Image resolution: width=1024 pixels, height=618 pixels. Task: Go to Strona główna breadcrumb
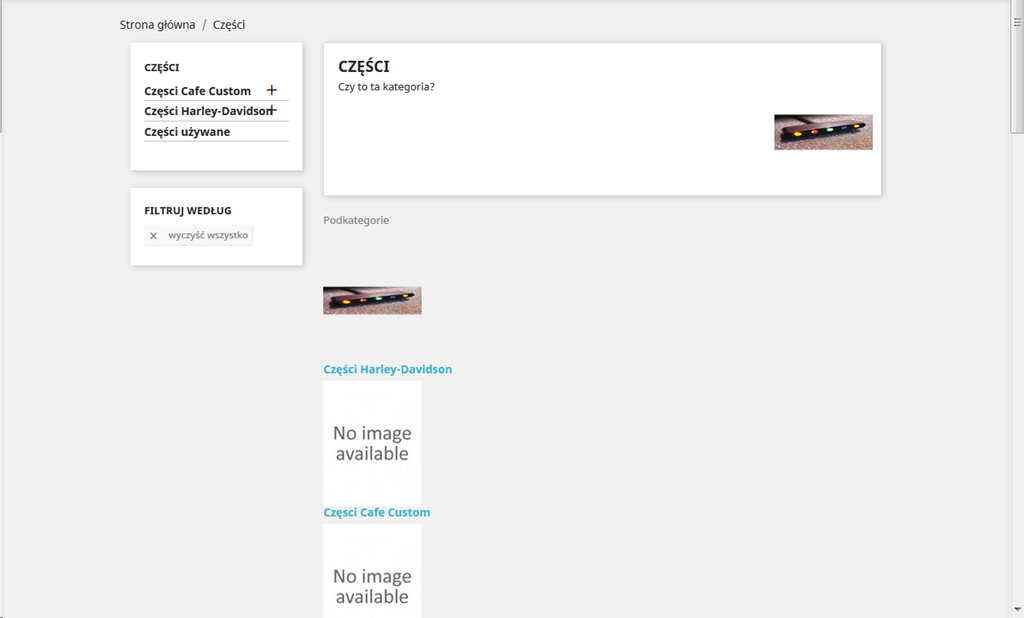pyautogui.click(x=157, y=25)
